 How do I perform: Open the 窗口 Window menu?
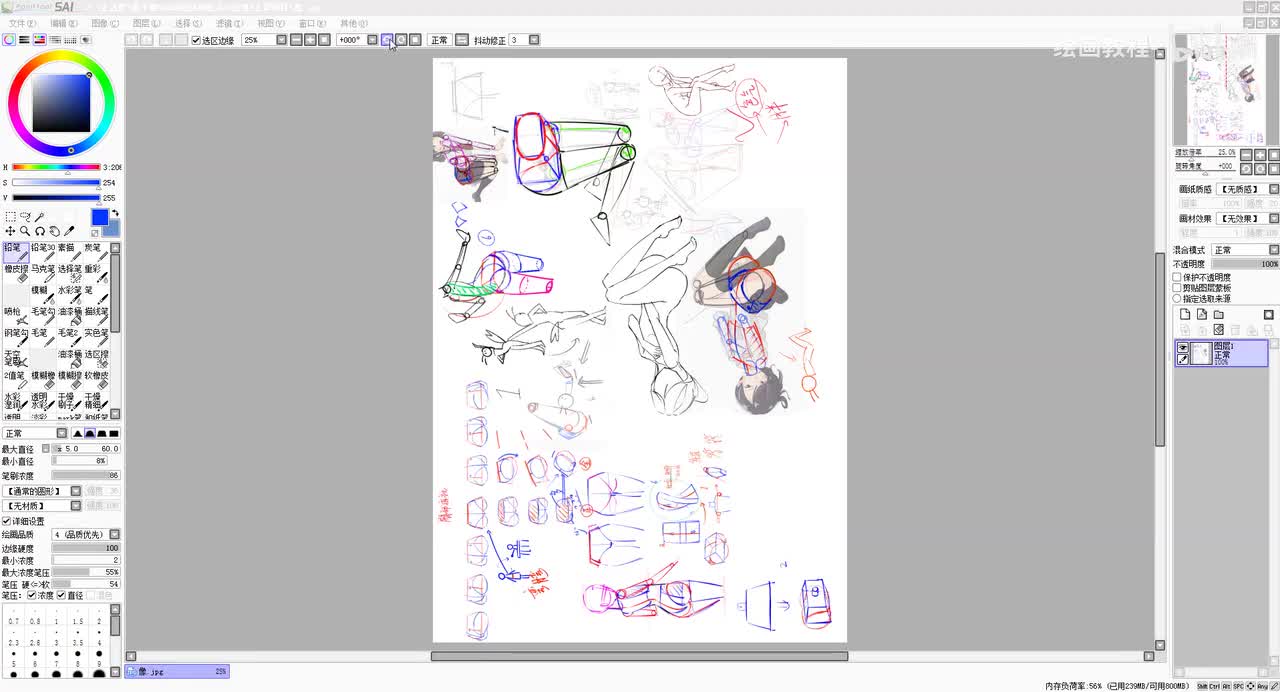(312, 23)
